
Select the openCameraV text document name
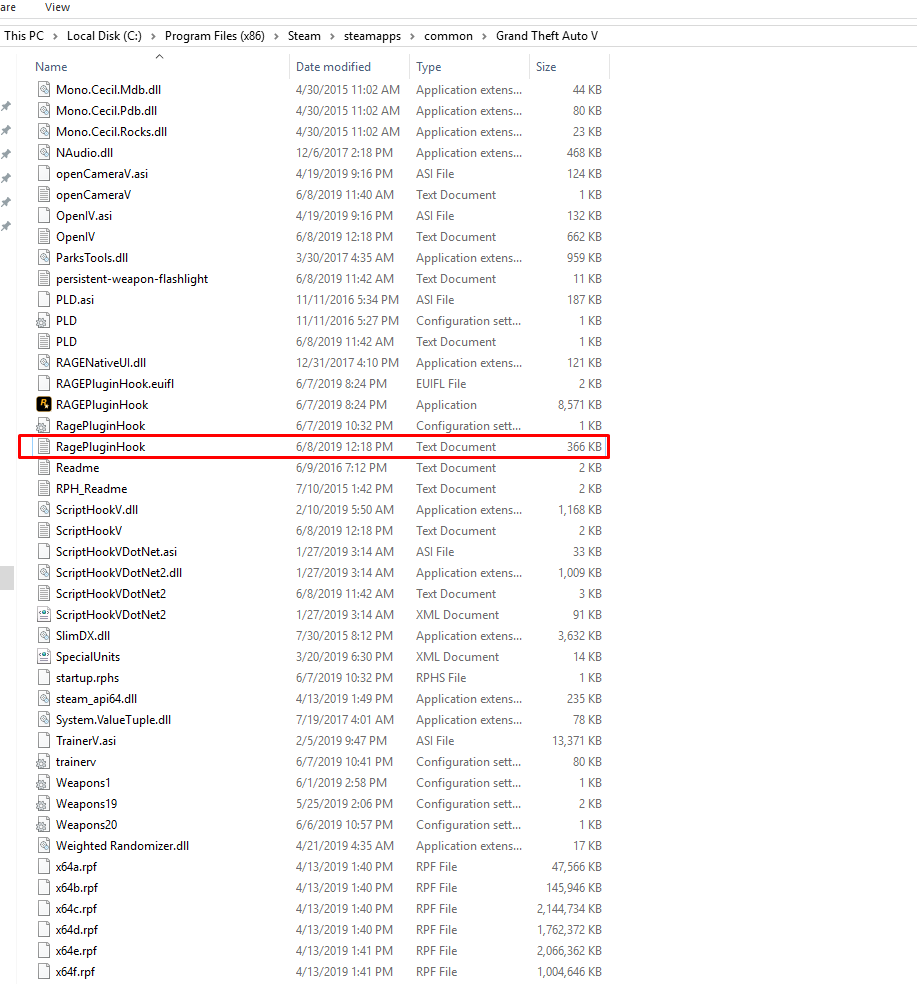point(94,195)
